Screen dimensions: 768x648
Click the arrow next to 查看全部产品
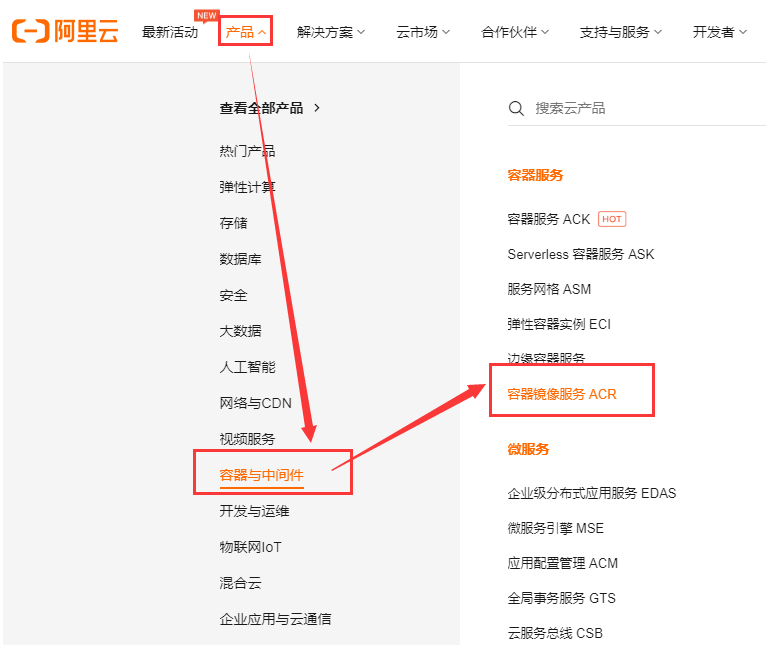317,108
